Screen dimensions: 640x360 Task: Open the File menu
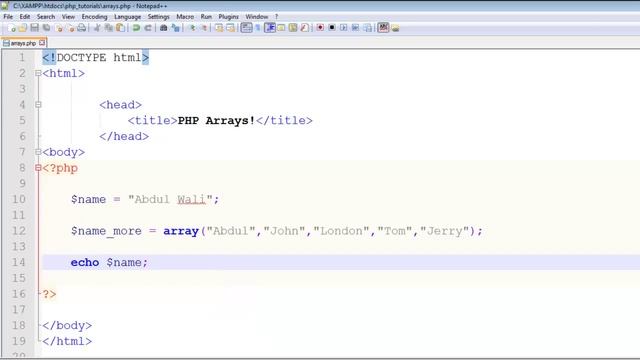click(x=8, y=17)
